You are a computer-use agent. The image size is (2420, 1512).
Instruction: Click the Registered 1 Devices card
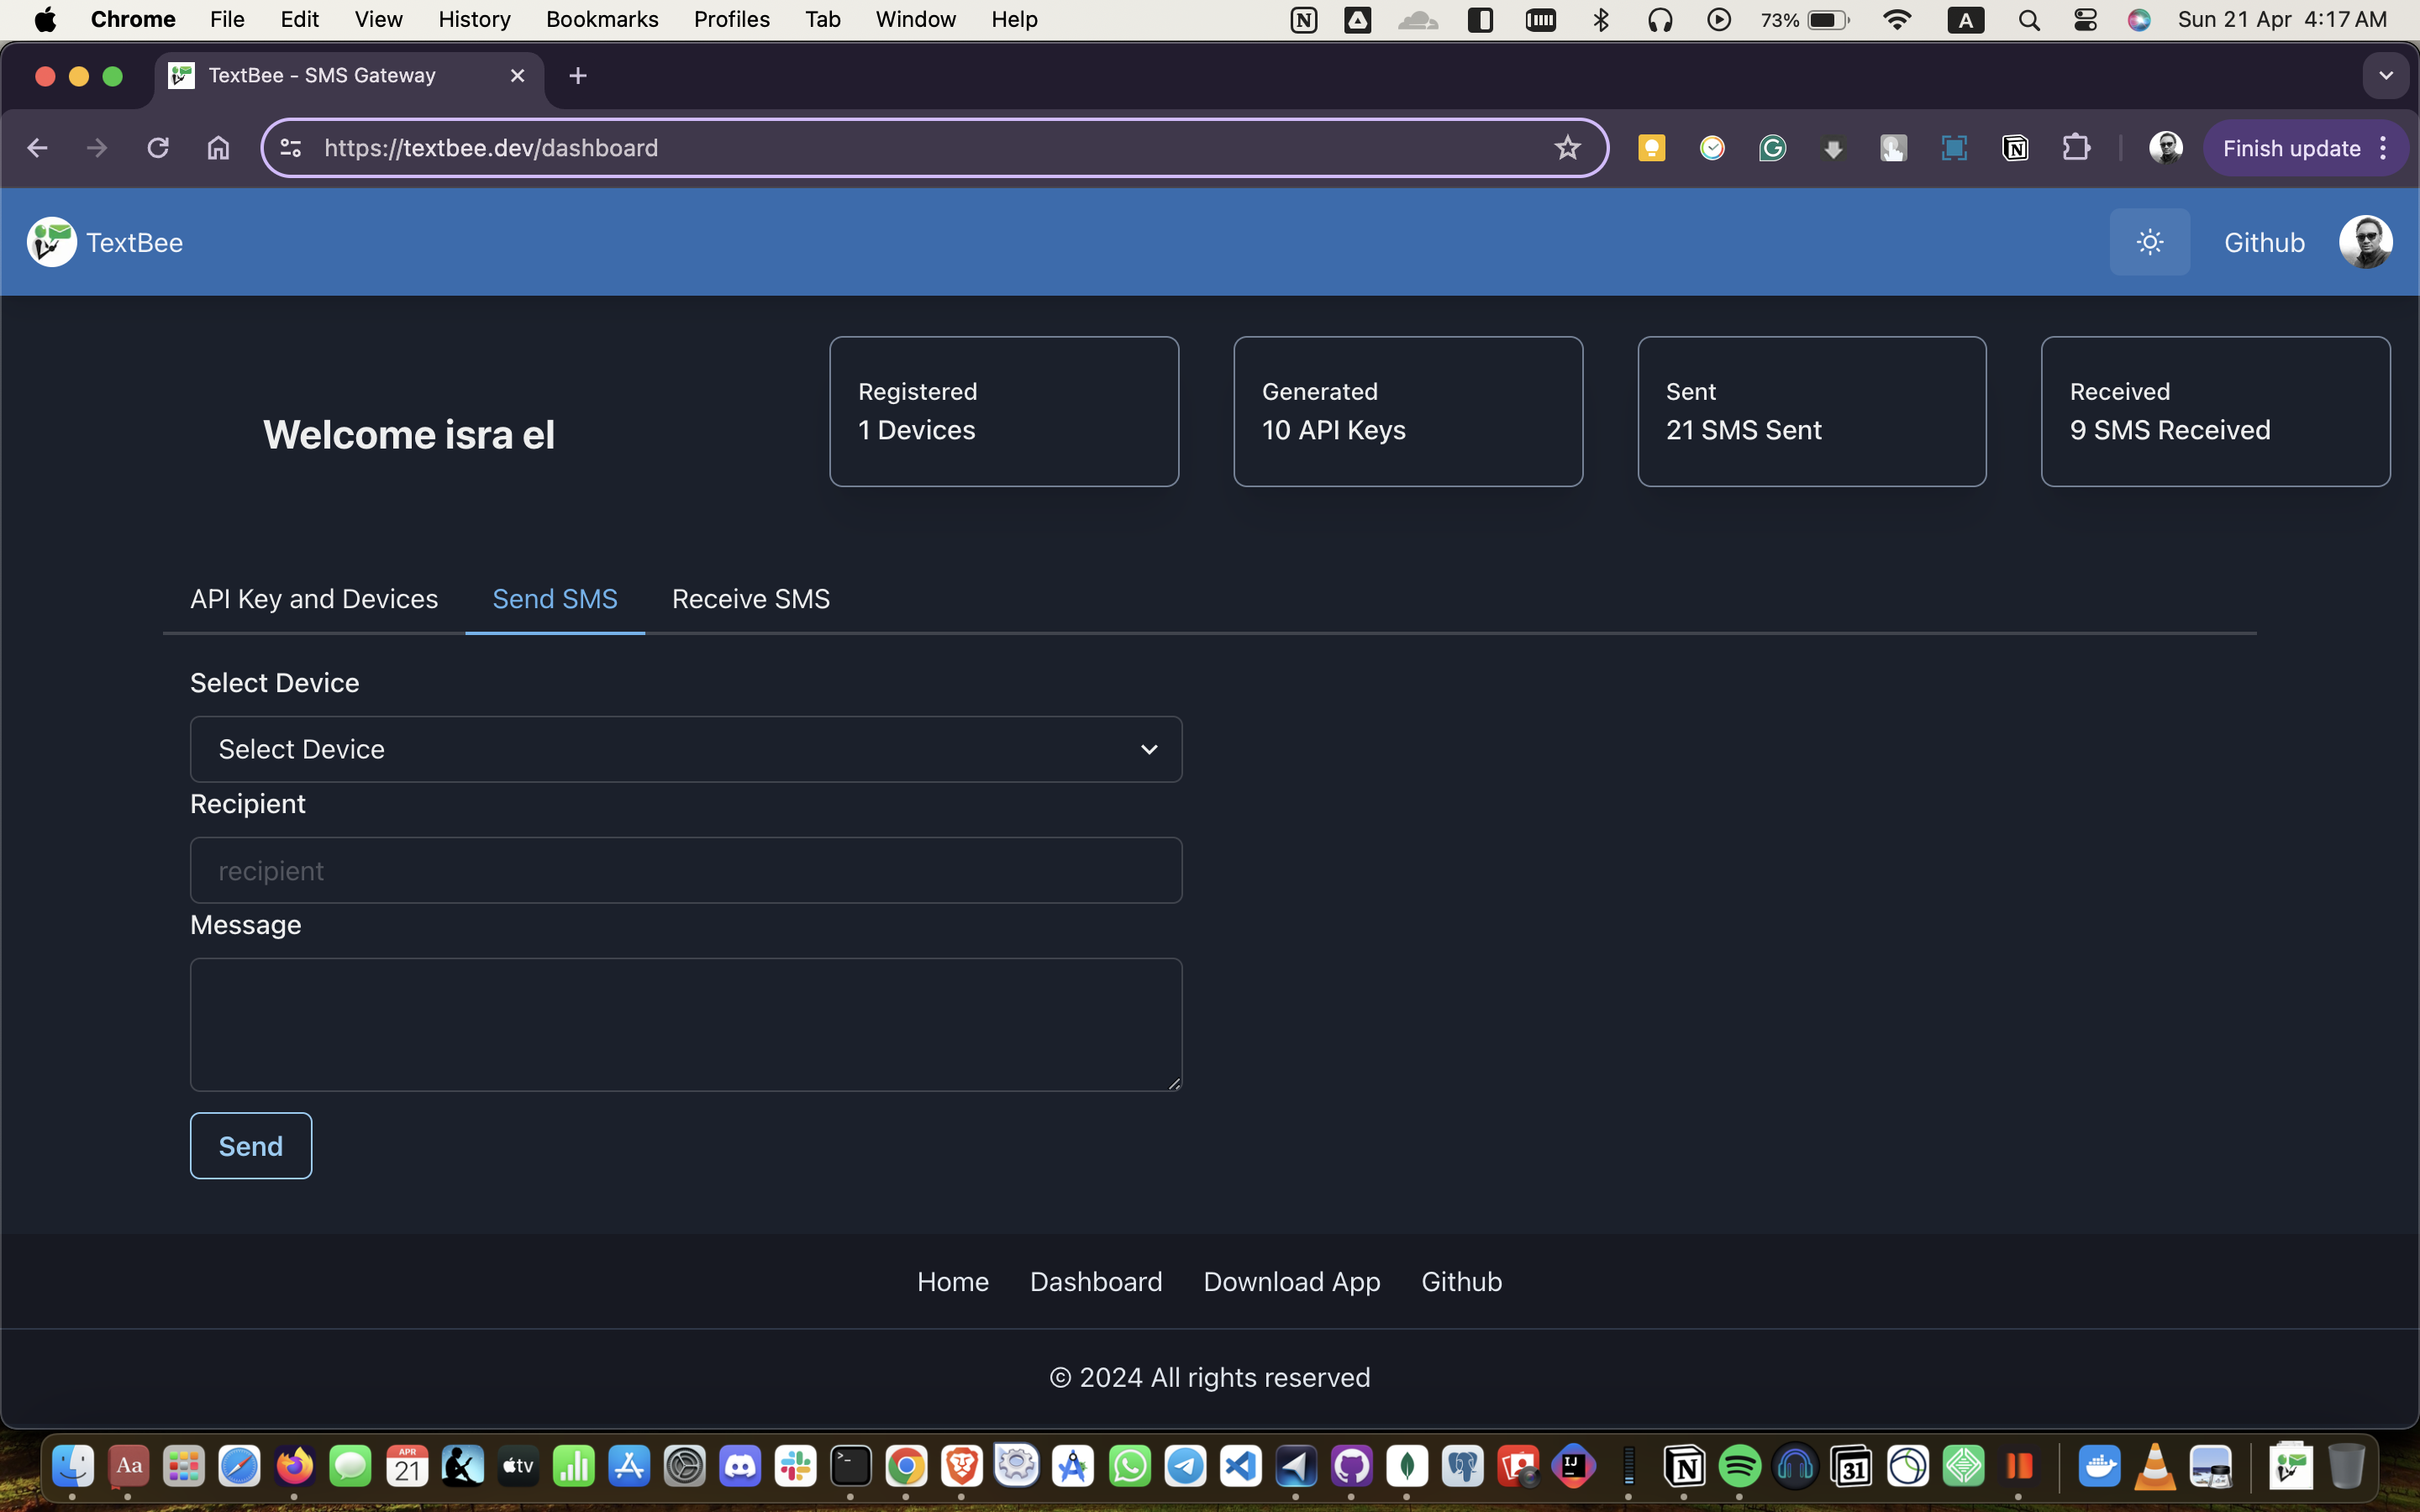[1004, 411]
